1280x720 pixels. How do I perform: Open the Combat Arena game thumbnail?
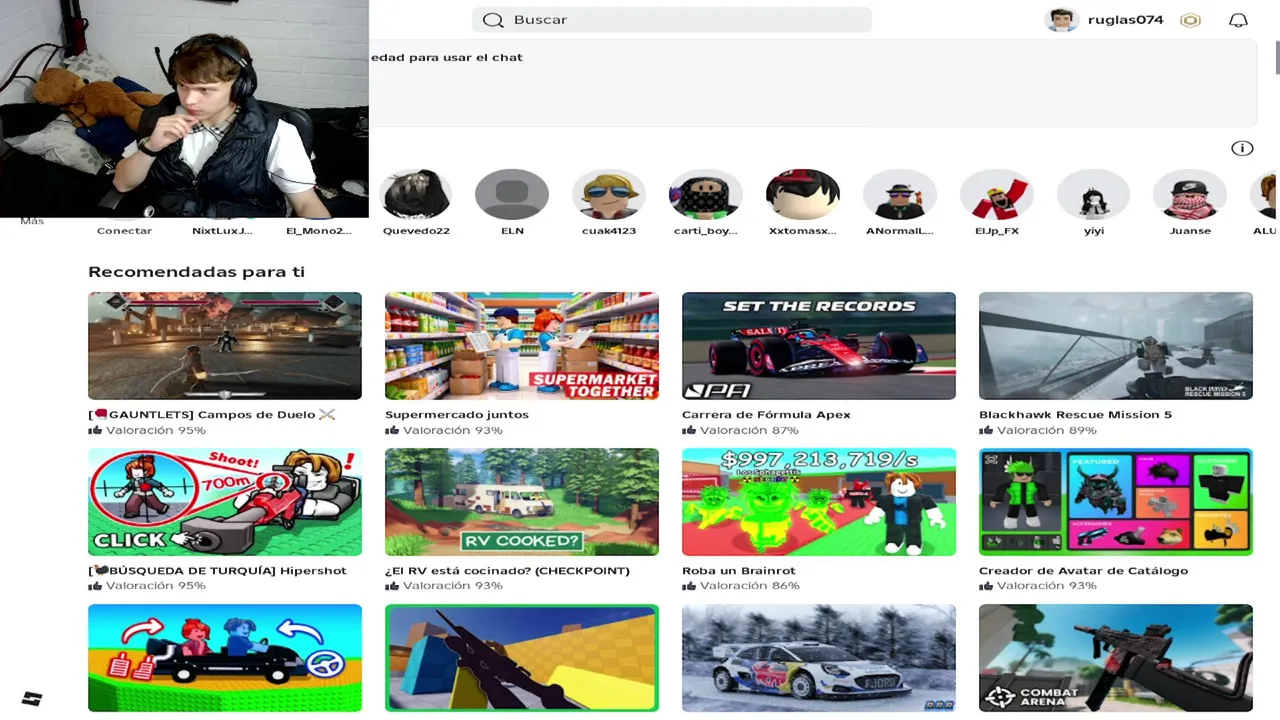click(x=1116, y=658)
